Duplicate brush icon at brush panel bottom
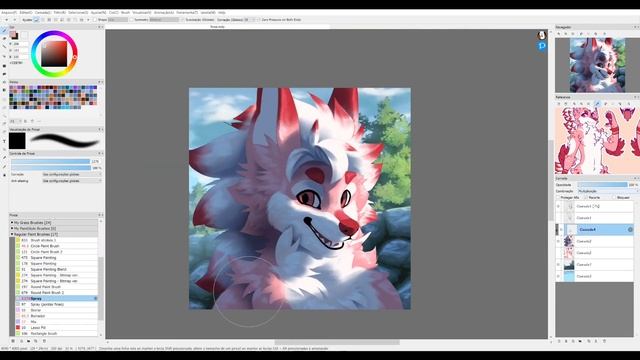The height and width of the screenshot is (360, 640). click(36, 341)
